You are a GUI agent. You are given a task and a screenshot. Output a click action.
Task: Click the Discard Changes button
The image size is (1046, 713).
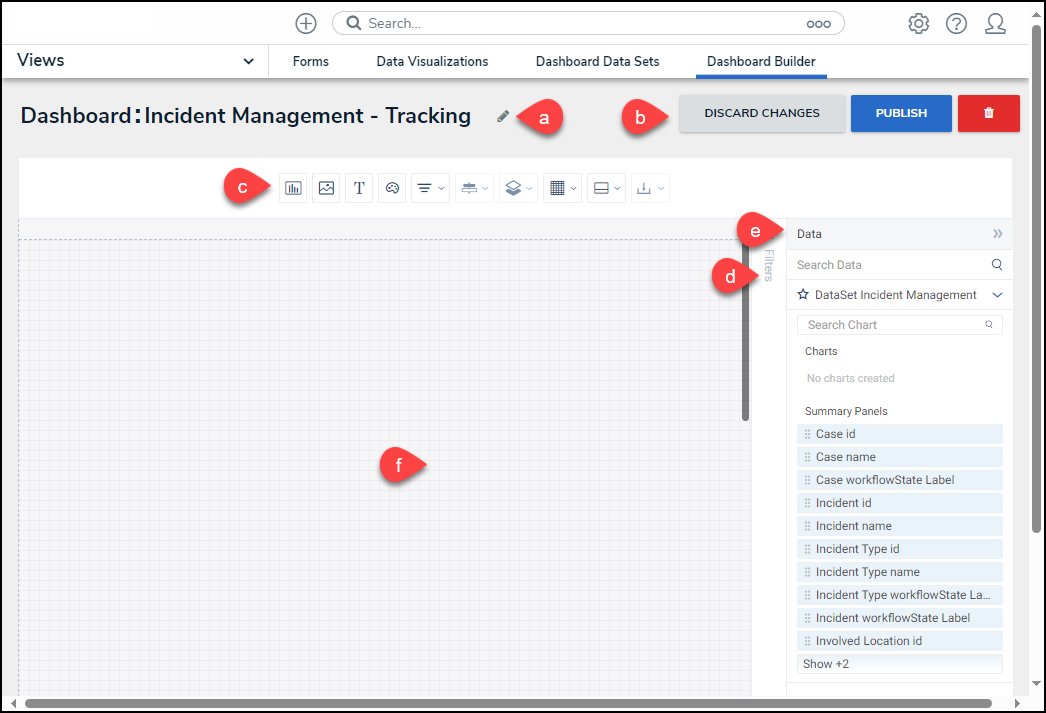[x=762, y=114]
